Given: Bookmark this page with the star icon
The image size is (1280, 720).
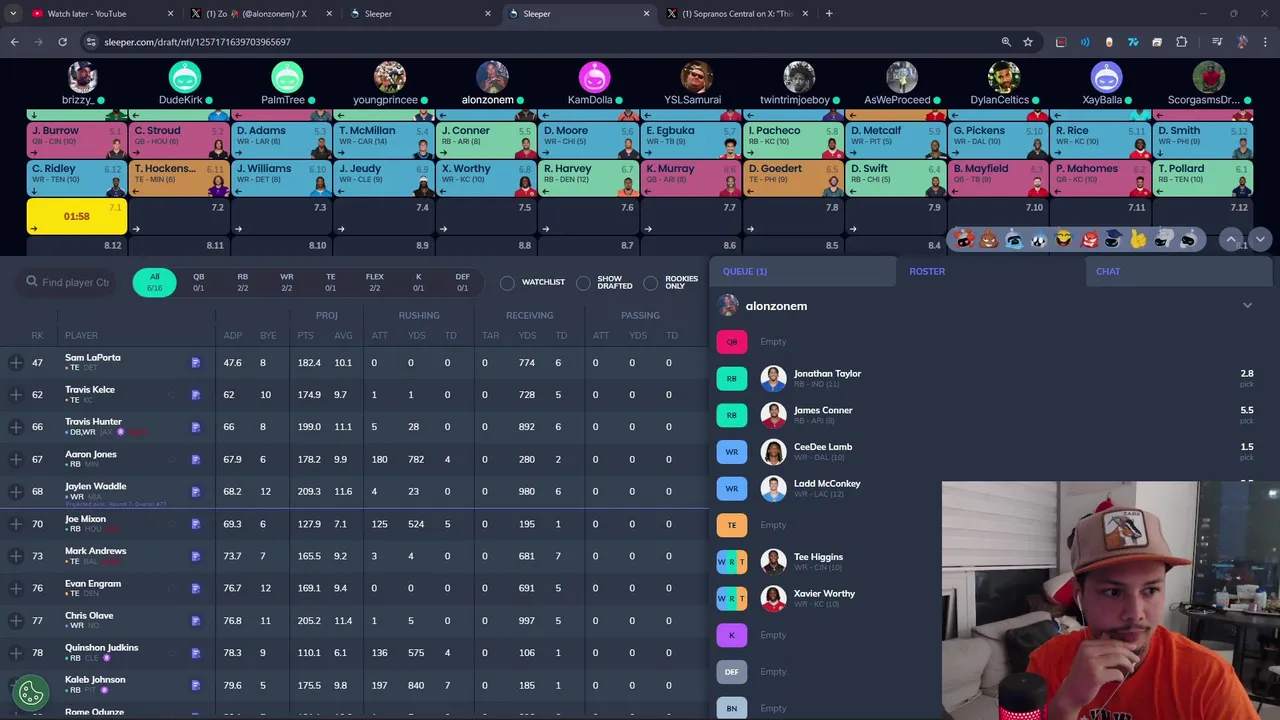Looking at the screenshot, I should tap(1028, 42).
